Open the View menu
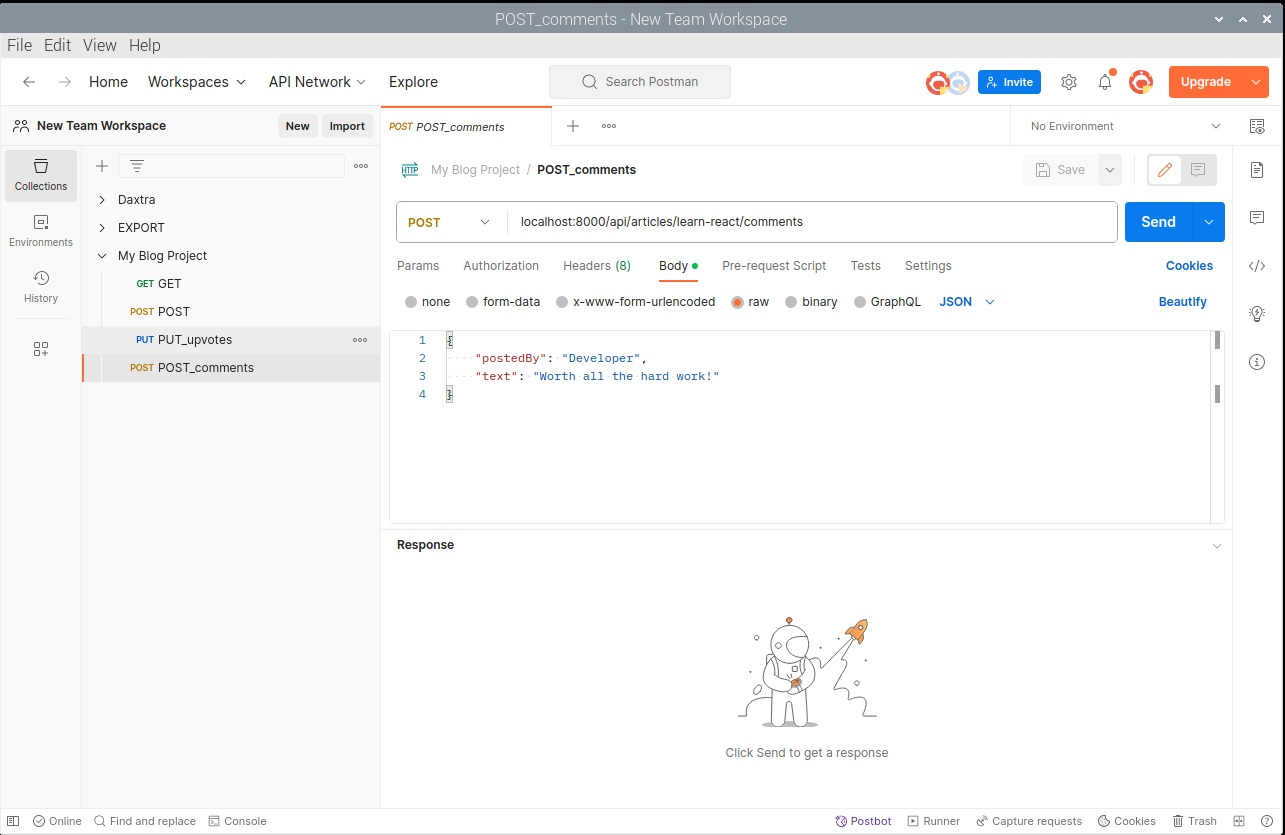Image resolution: width=1285 pixels, height=835 pixels. [100, 45]
